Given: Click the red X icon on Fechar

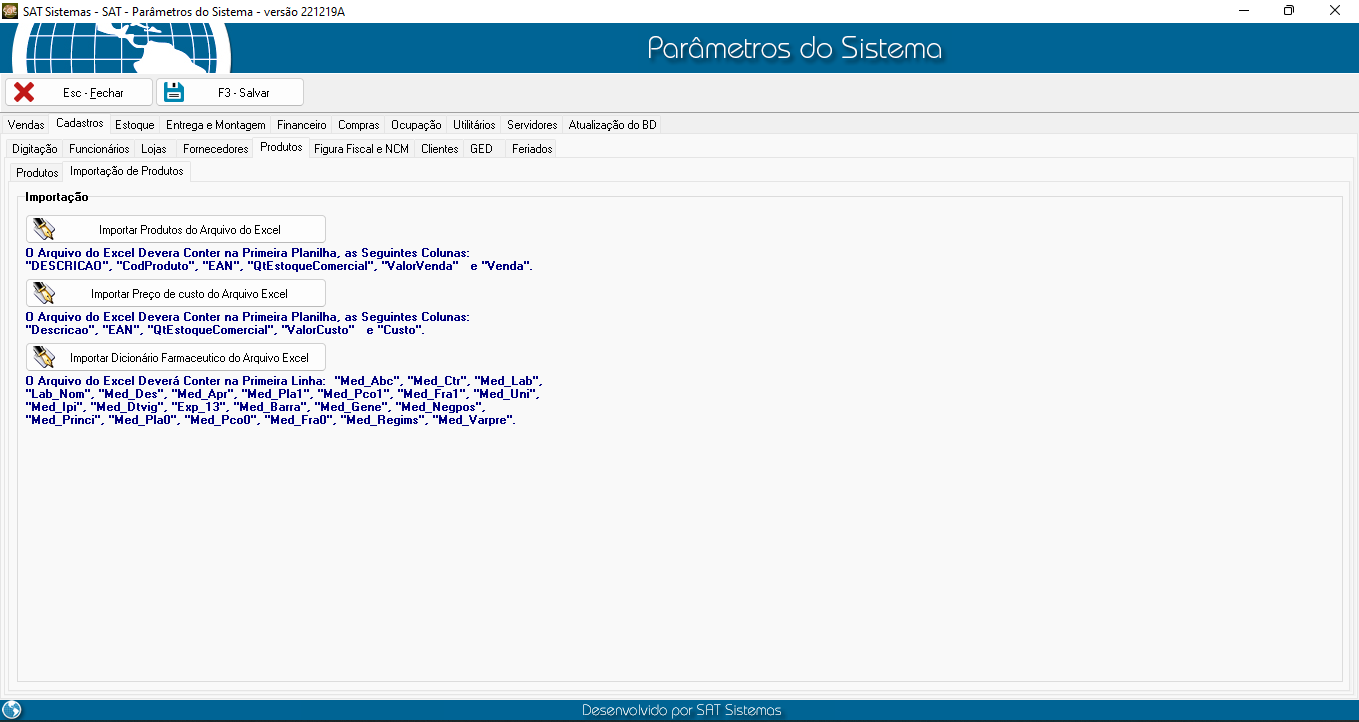Looking at the screenshot, I should pos(24,93).
